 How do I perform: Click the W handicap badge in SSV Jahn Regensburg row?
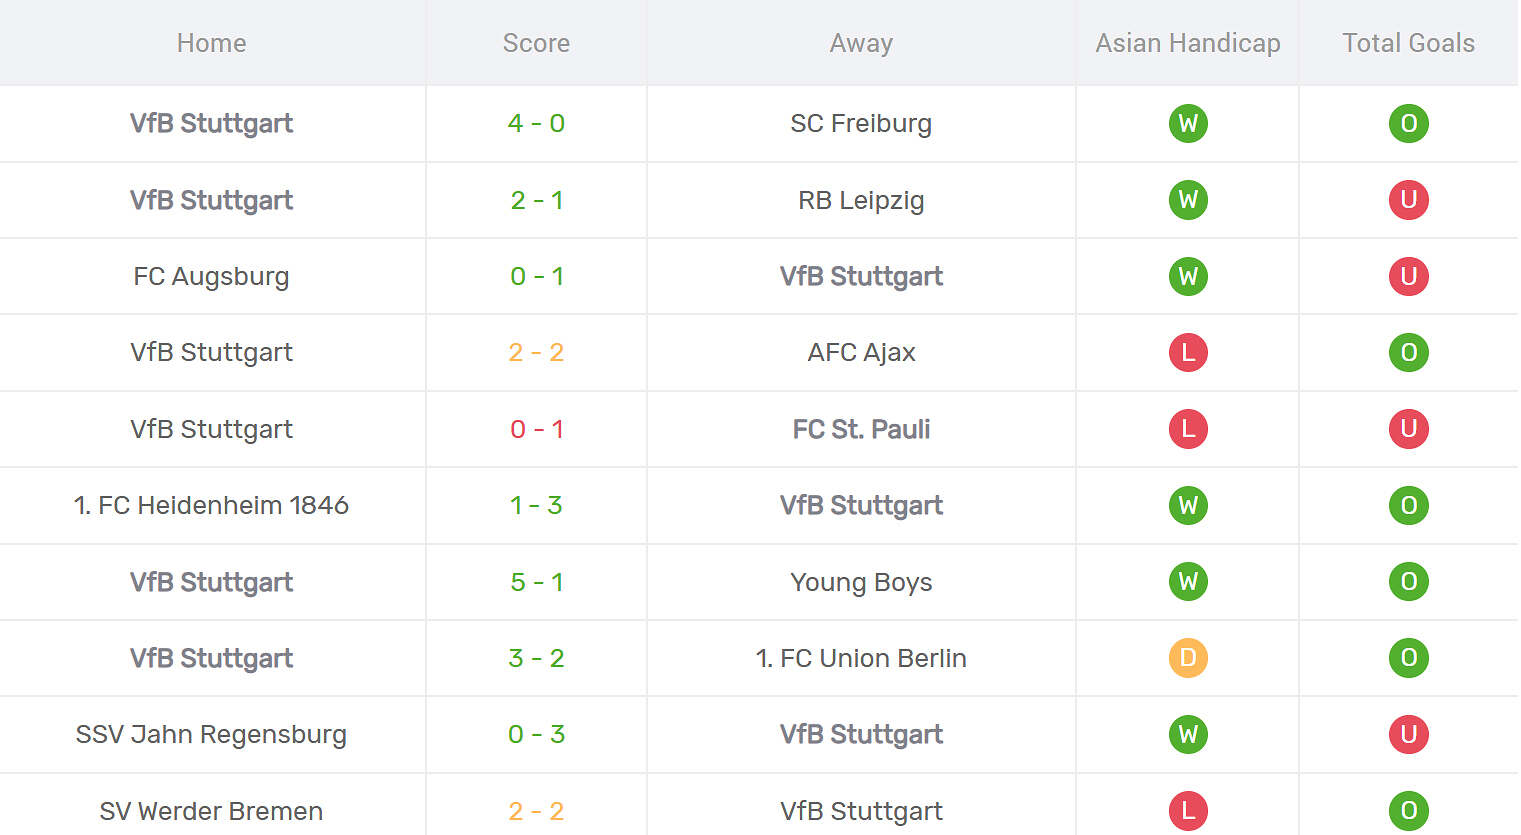click(x=1188, y=734)
